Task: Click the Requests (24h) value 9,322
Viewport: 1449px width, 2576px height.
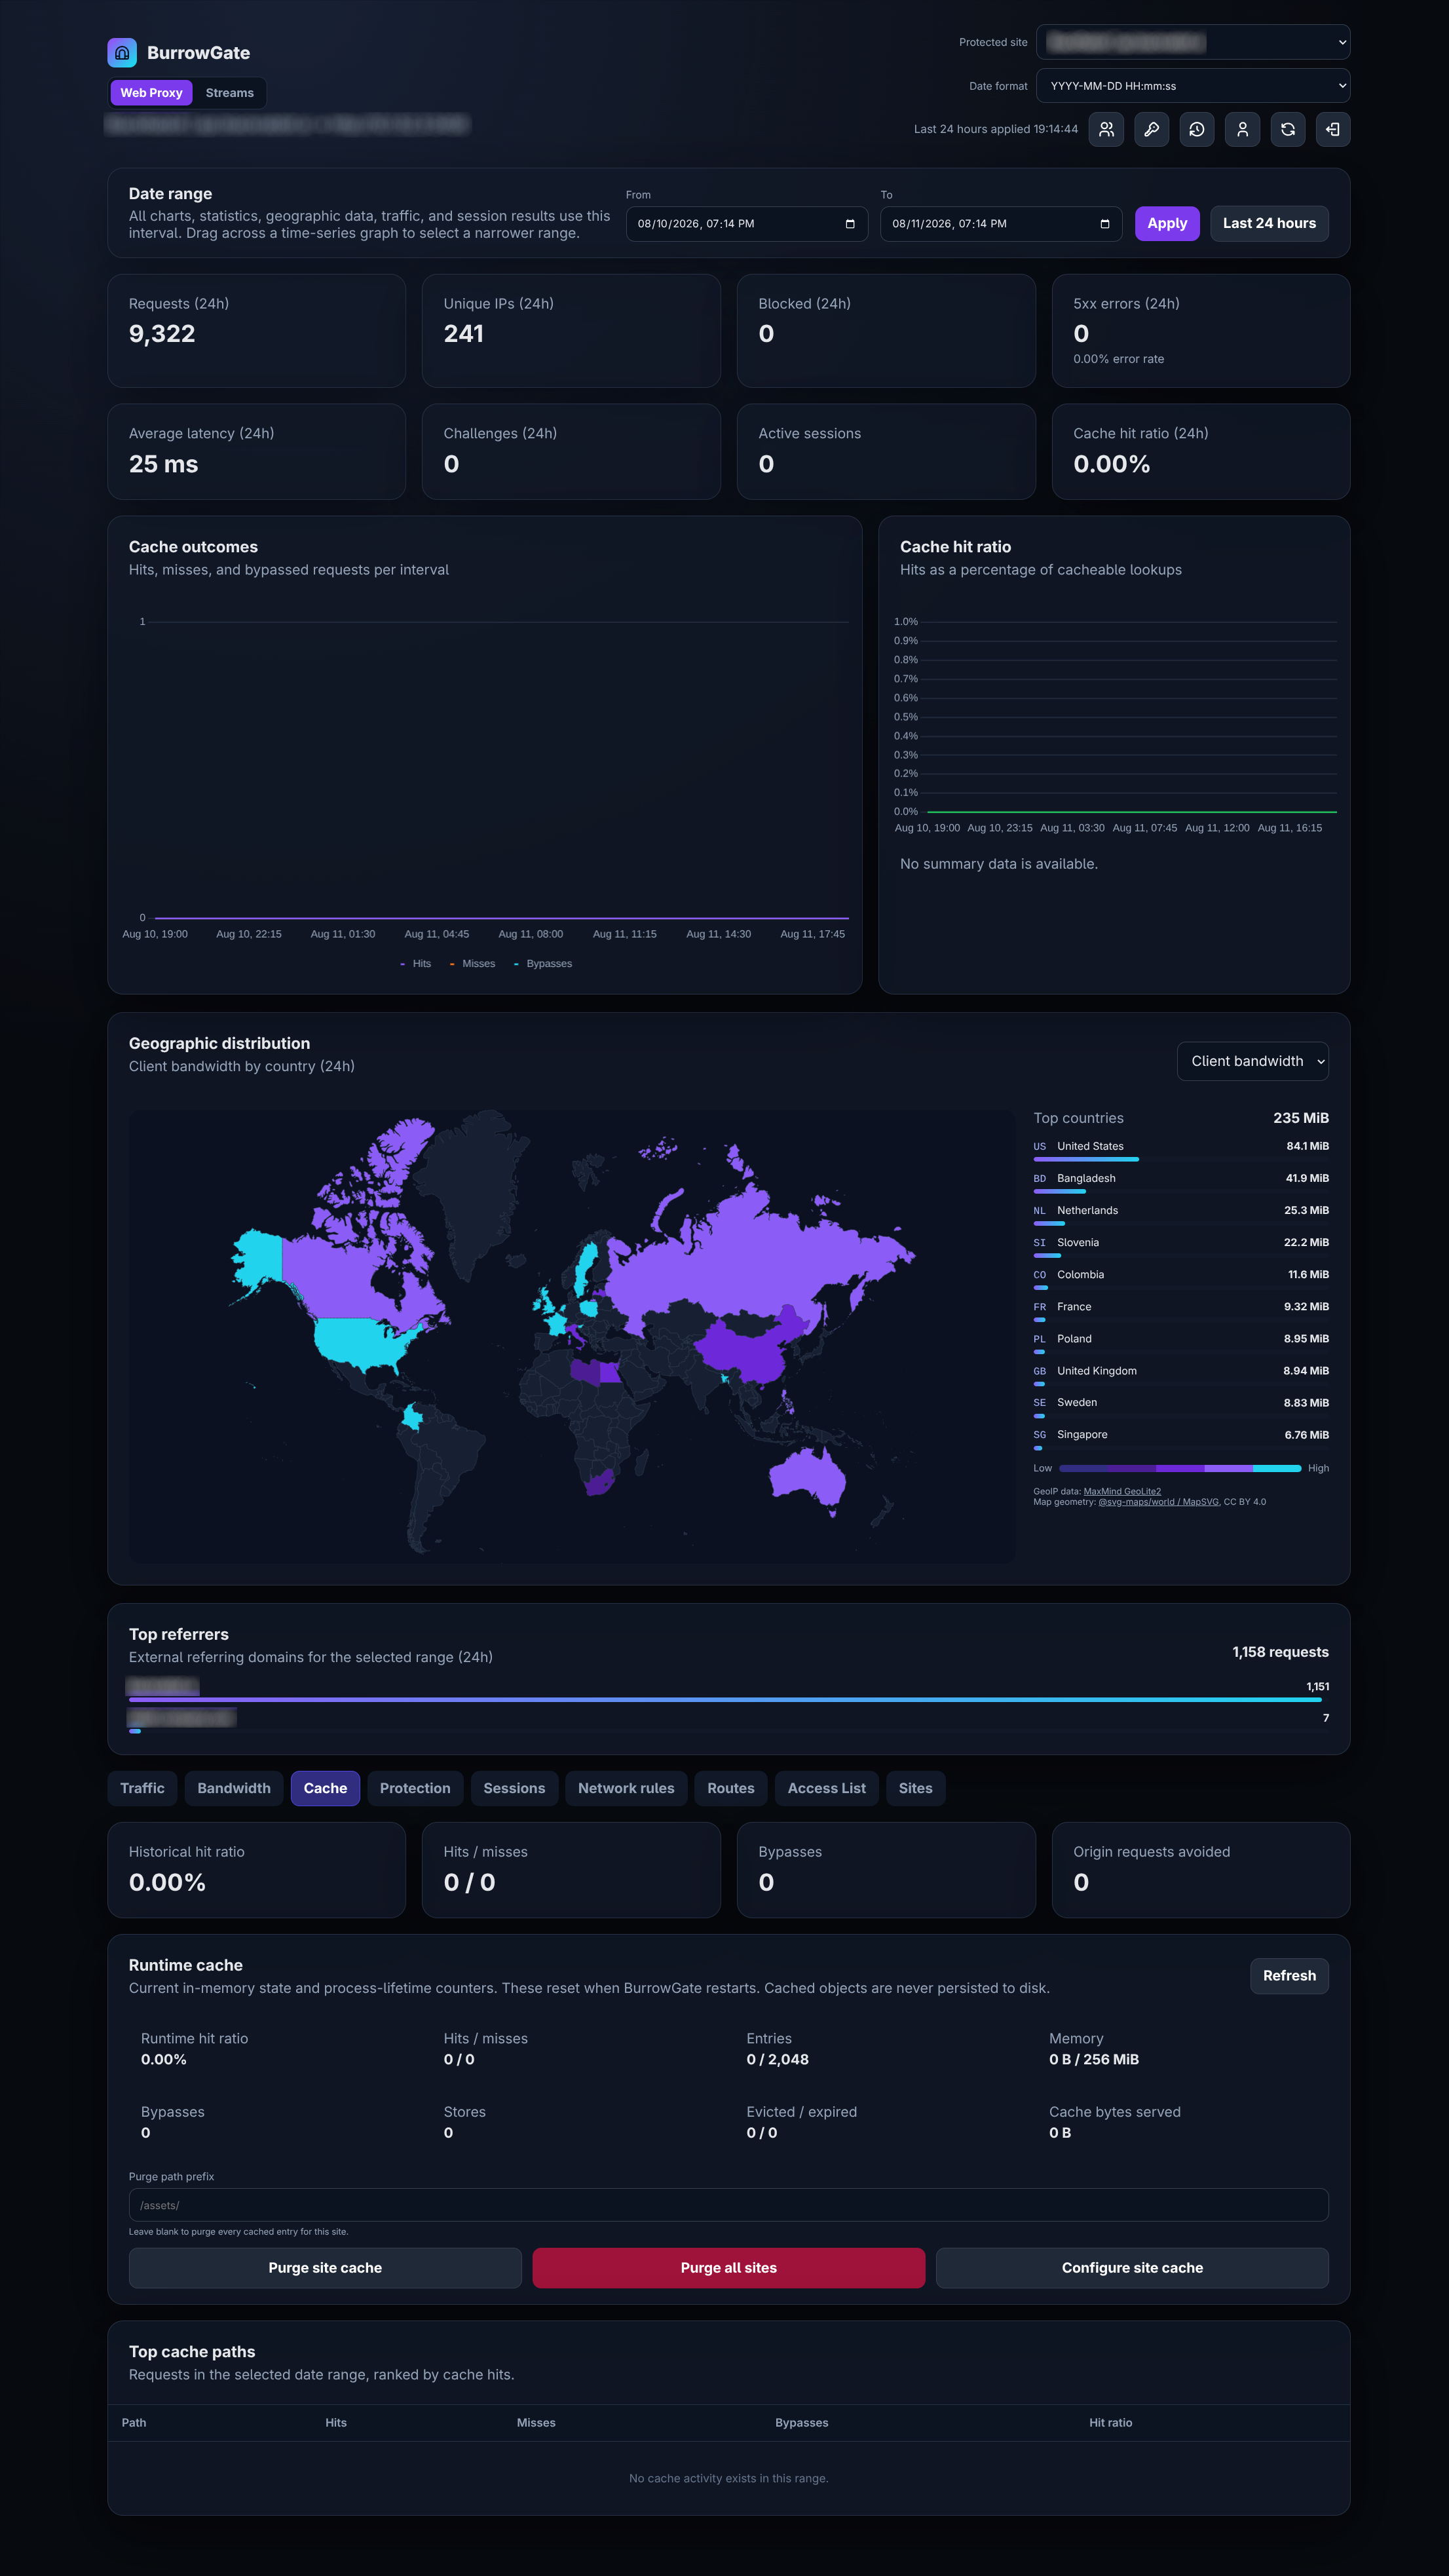Action: click(162, 334)
